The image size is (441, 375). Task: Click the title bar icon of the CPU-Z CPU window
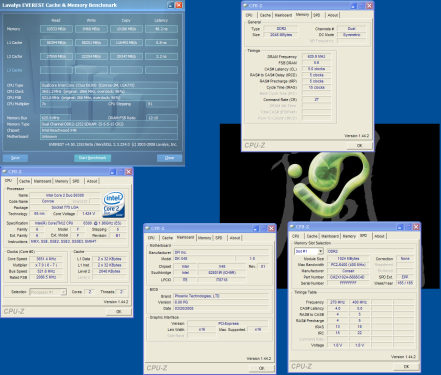click(x=5, y=172)
